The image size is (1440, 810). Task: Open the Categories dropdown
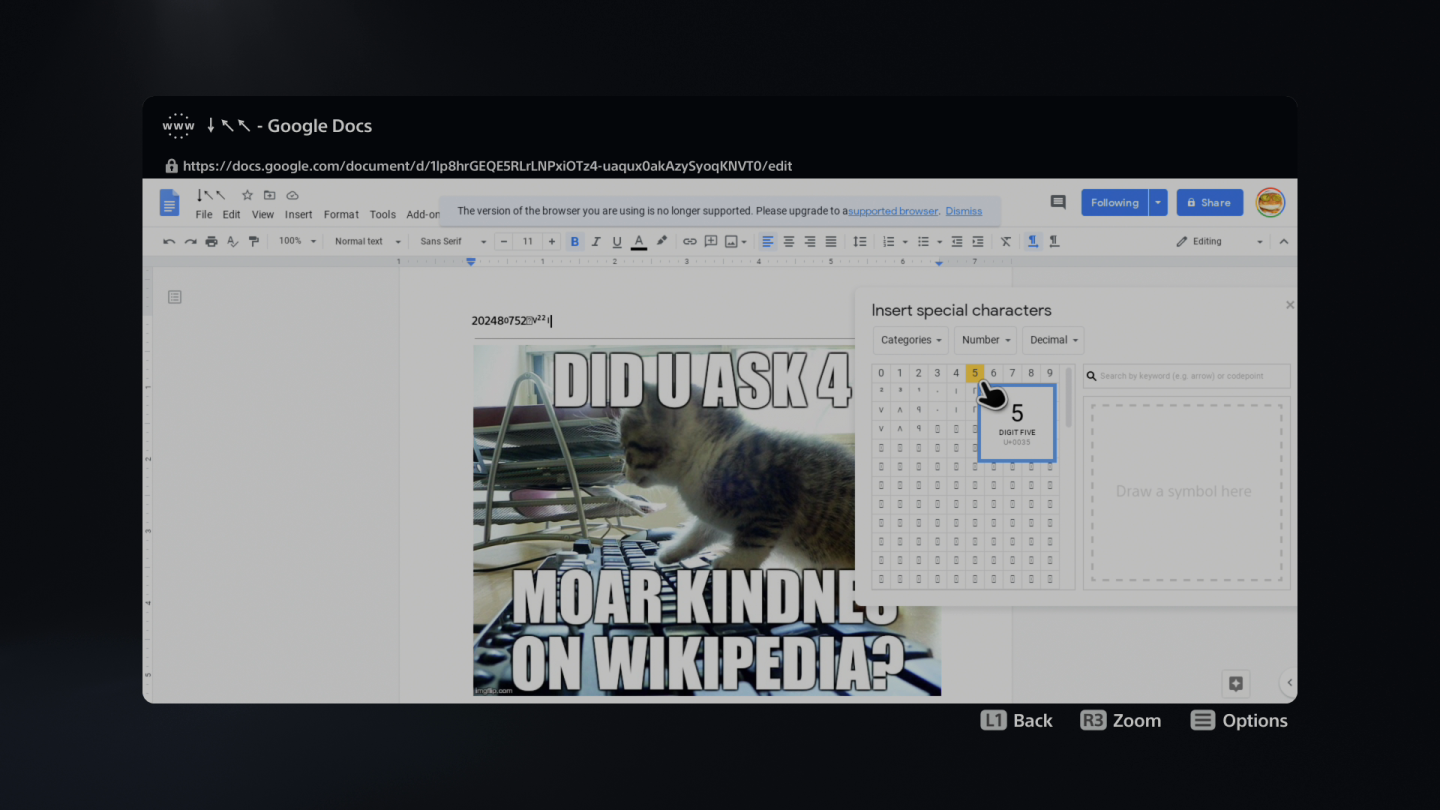[x=911, y=340]
